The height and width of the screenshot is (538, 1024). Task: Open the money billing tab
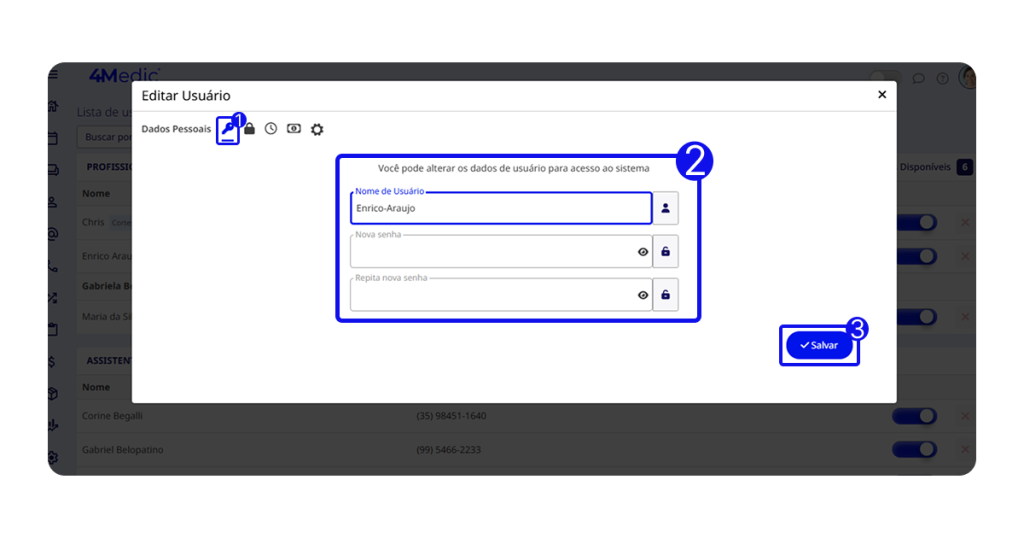click(294, 129)
